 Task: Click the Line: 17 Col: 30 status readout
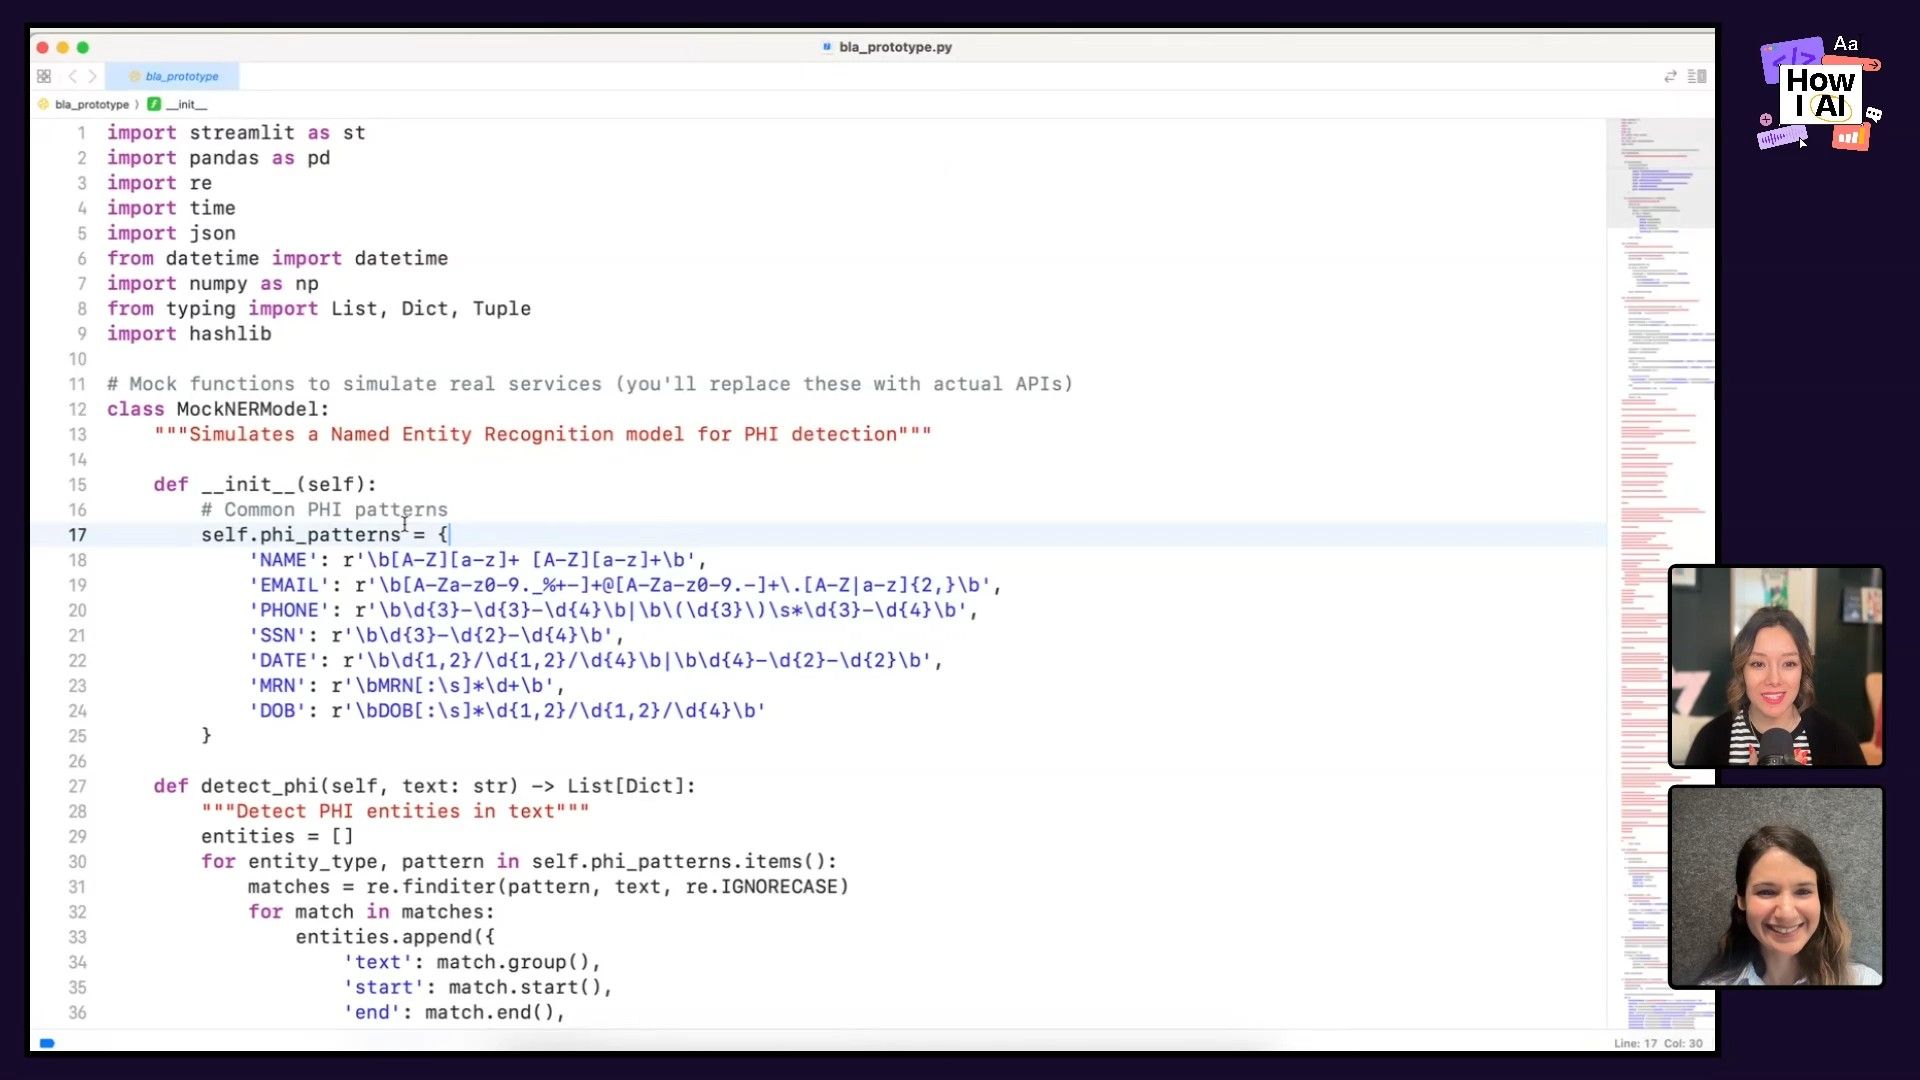[1658, 1043]
